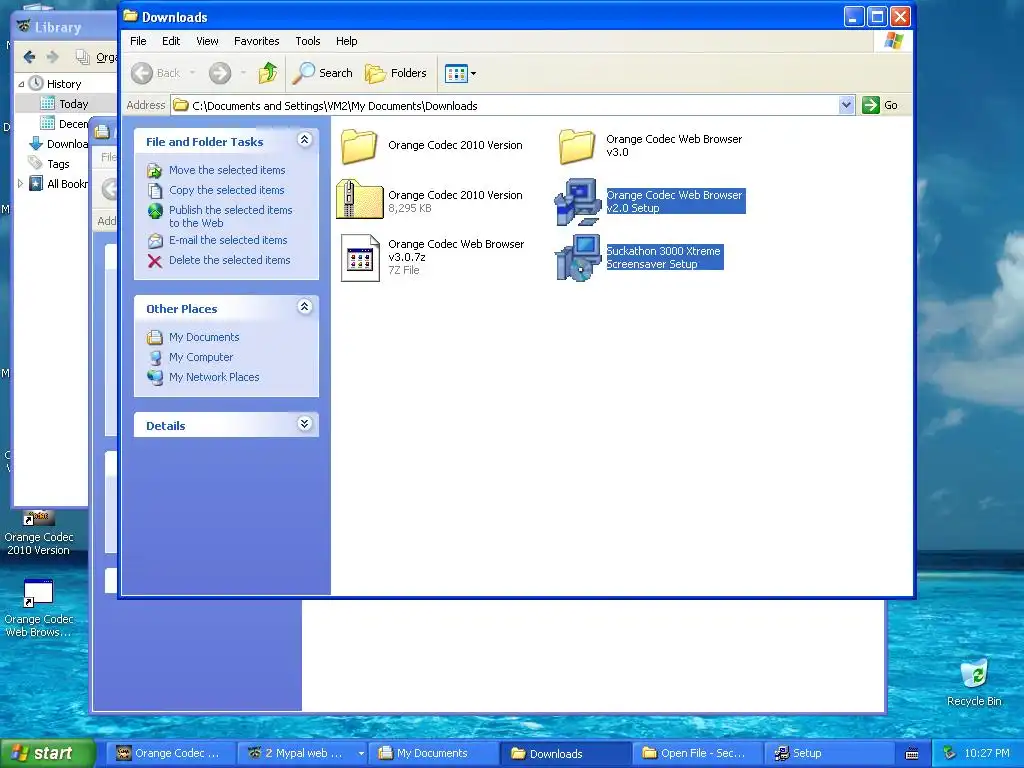Switch to Open File - Security taskbar button
The width and height of the screenshot is (1024, 768).
pos(696,753)
